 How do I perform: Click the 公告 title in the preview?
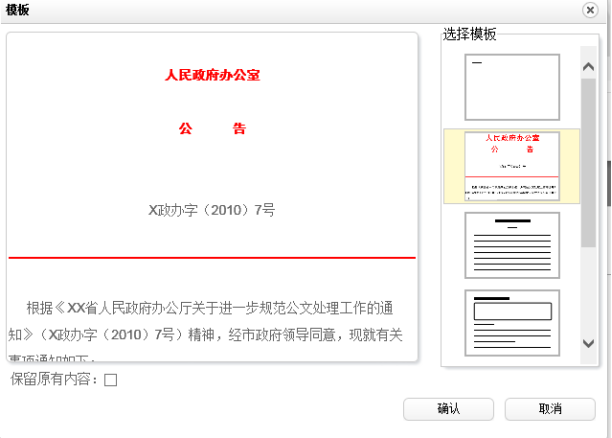click(212, 129)
